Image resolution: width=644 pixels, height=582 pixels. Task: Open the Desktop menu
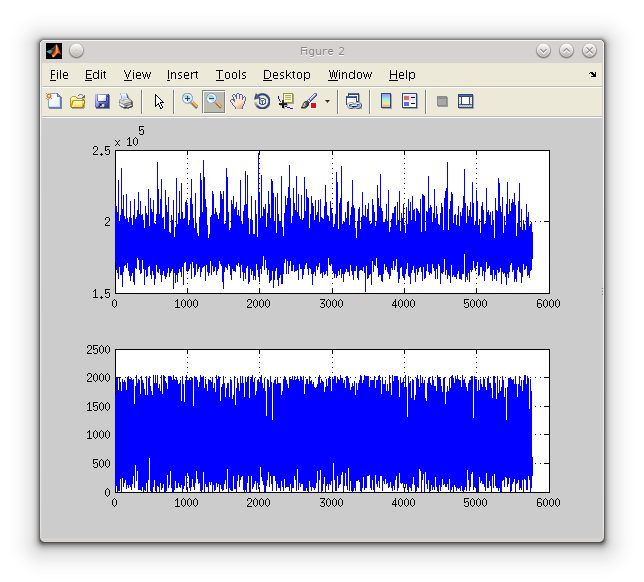(287, 75)
